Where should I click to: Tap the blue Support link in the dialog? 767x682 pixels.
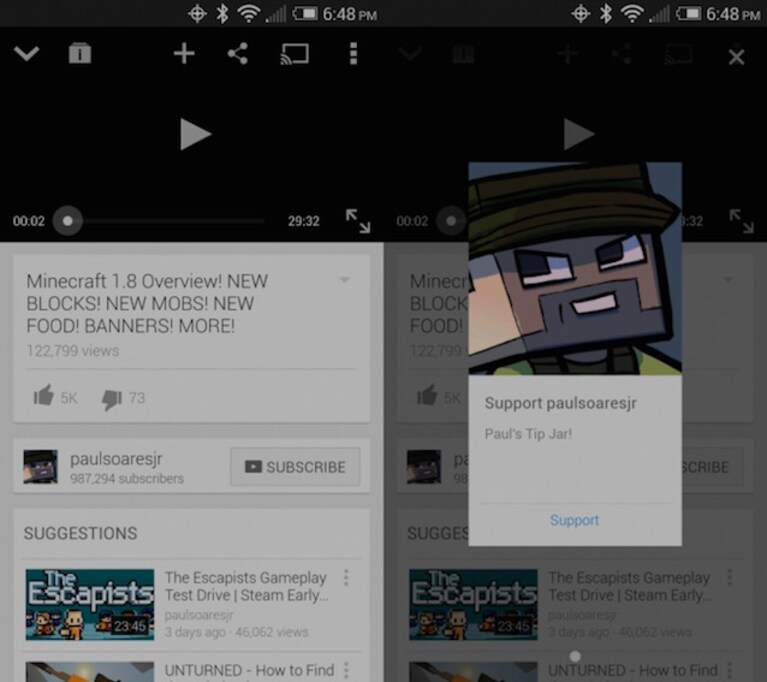pos(574,520)
